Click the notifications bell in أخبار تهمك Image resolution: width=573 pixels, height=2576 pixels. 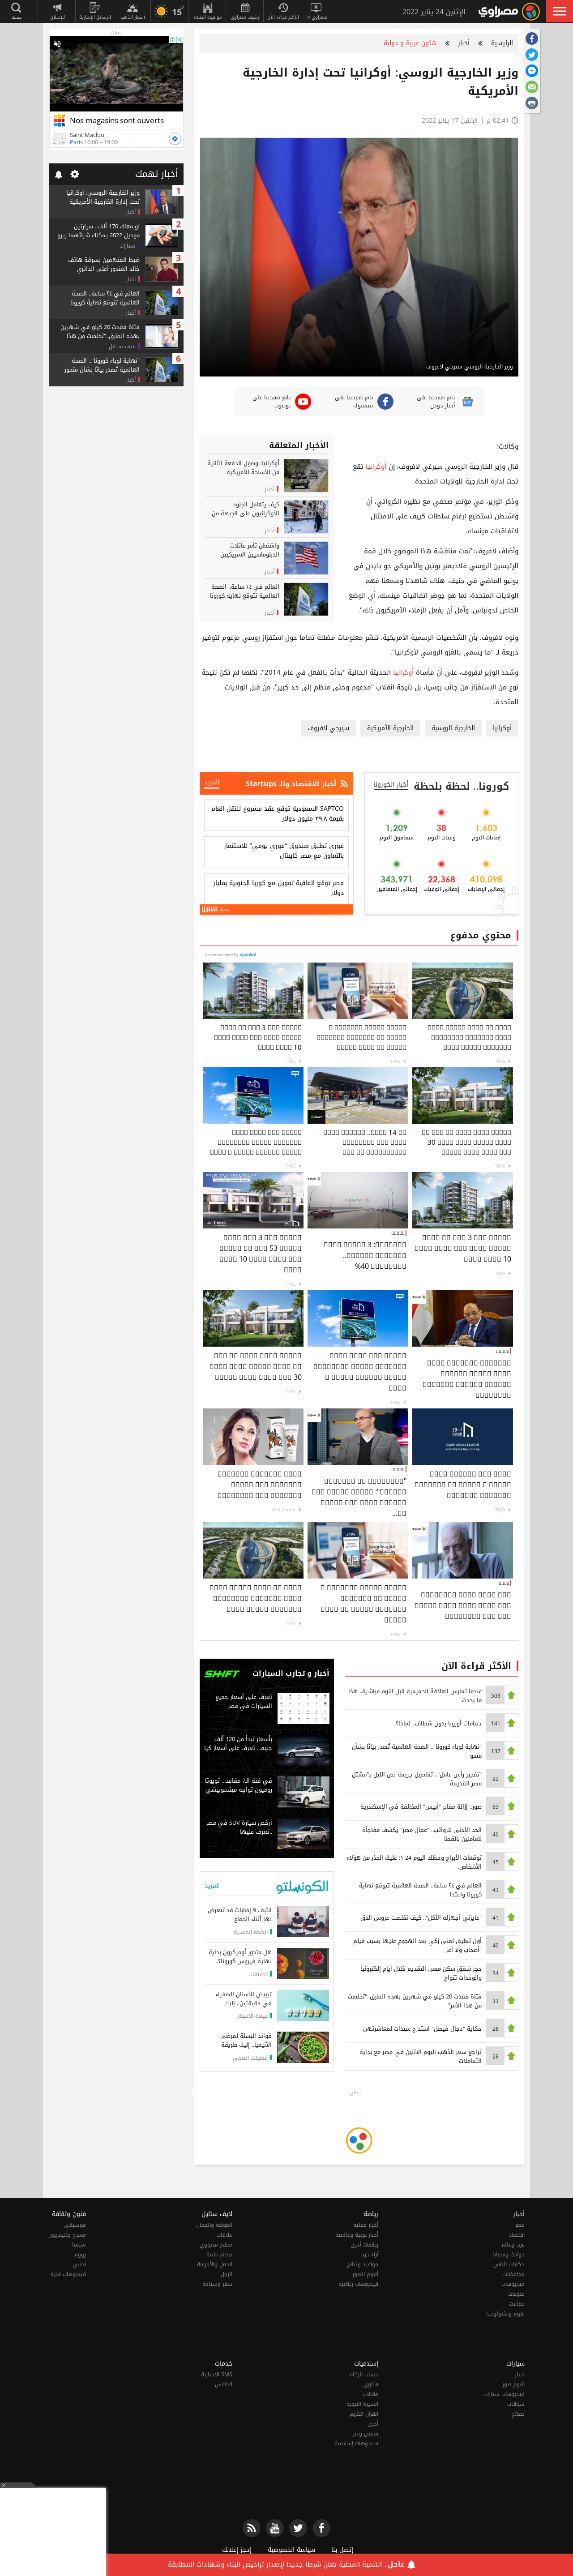point(58,174)
